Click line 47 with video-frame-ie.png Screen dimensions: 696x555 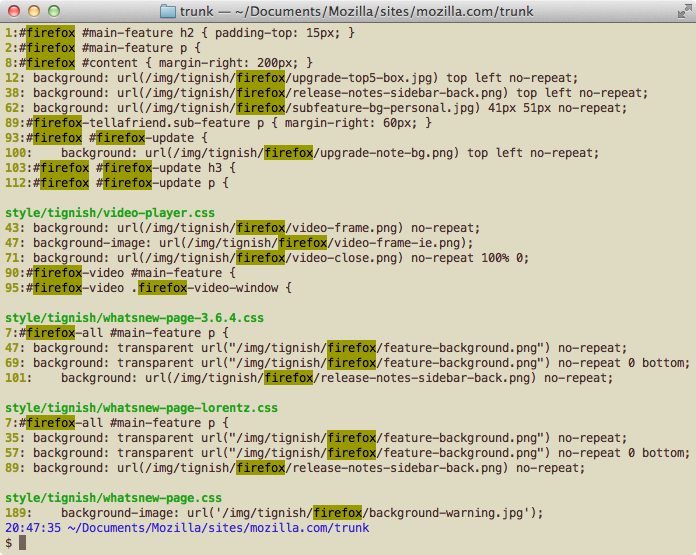click(239, 243)
